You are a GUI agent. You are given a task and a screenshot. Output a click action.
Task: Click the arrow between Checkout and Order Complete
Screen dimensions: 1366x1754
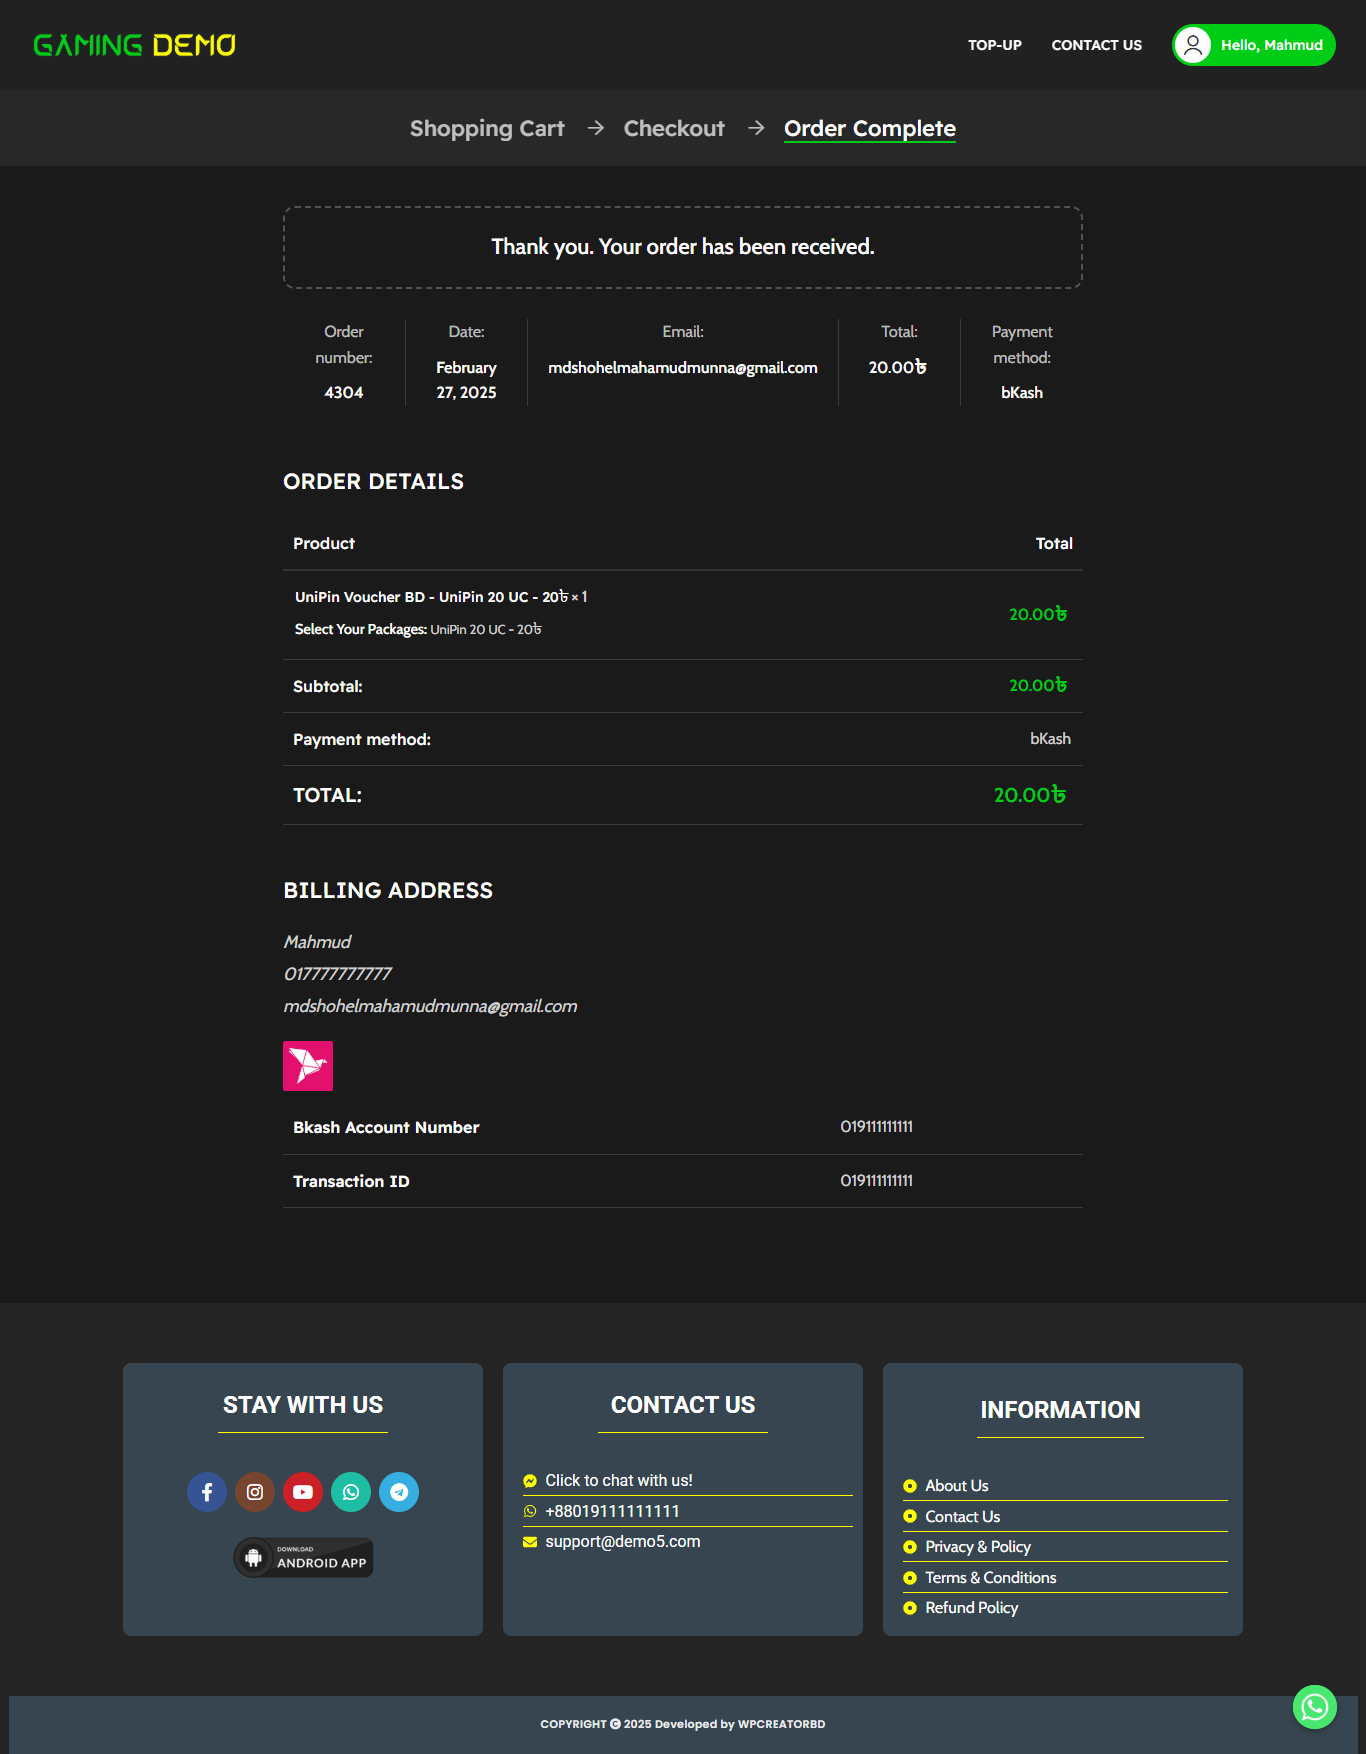pos(756,128)
